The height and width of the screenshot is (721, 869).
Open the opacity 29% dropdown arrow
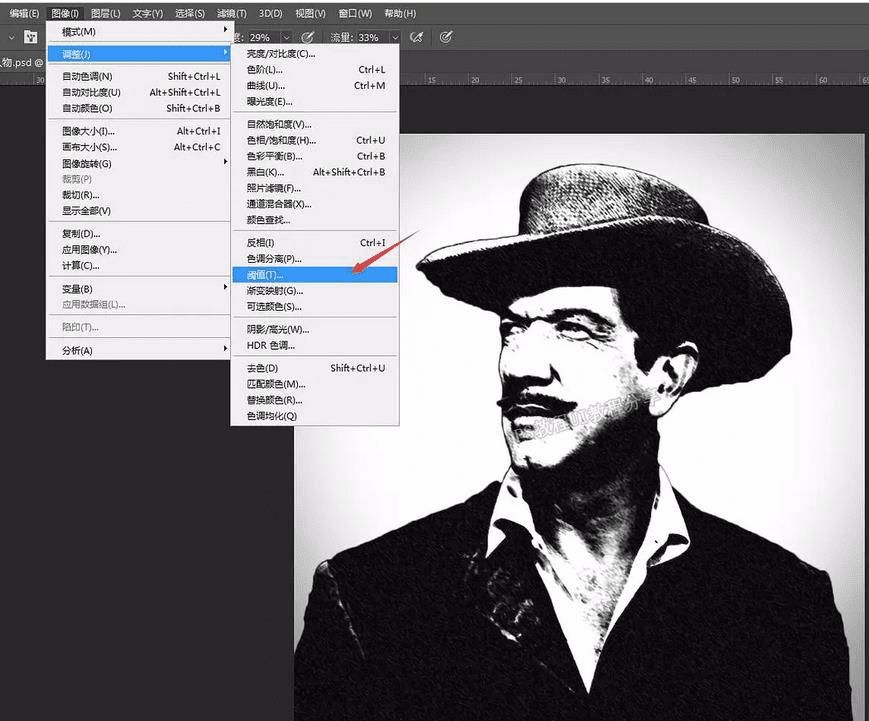click(286, 37)
